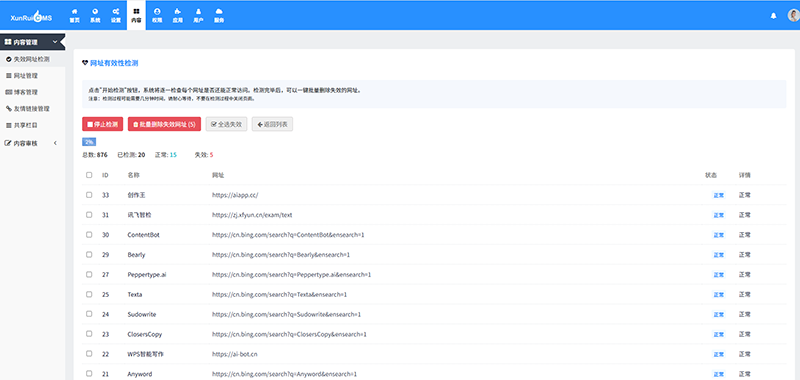Select the 内容 content section
Image resolution: width=800 pixels, height=380 pixels.
136,15
